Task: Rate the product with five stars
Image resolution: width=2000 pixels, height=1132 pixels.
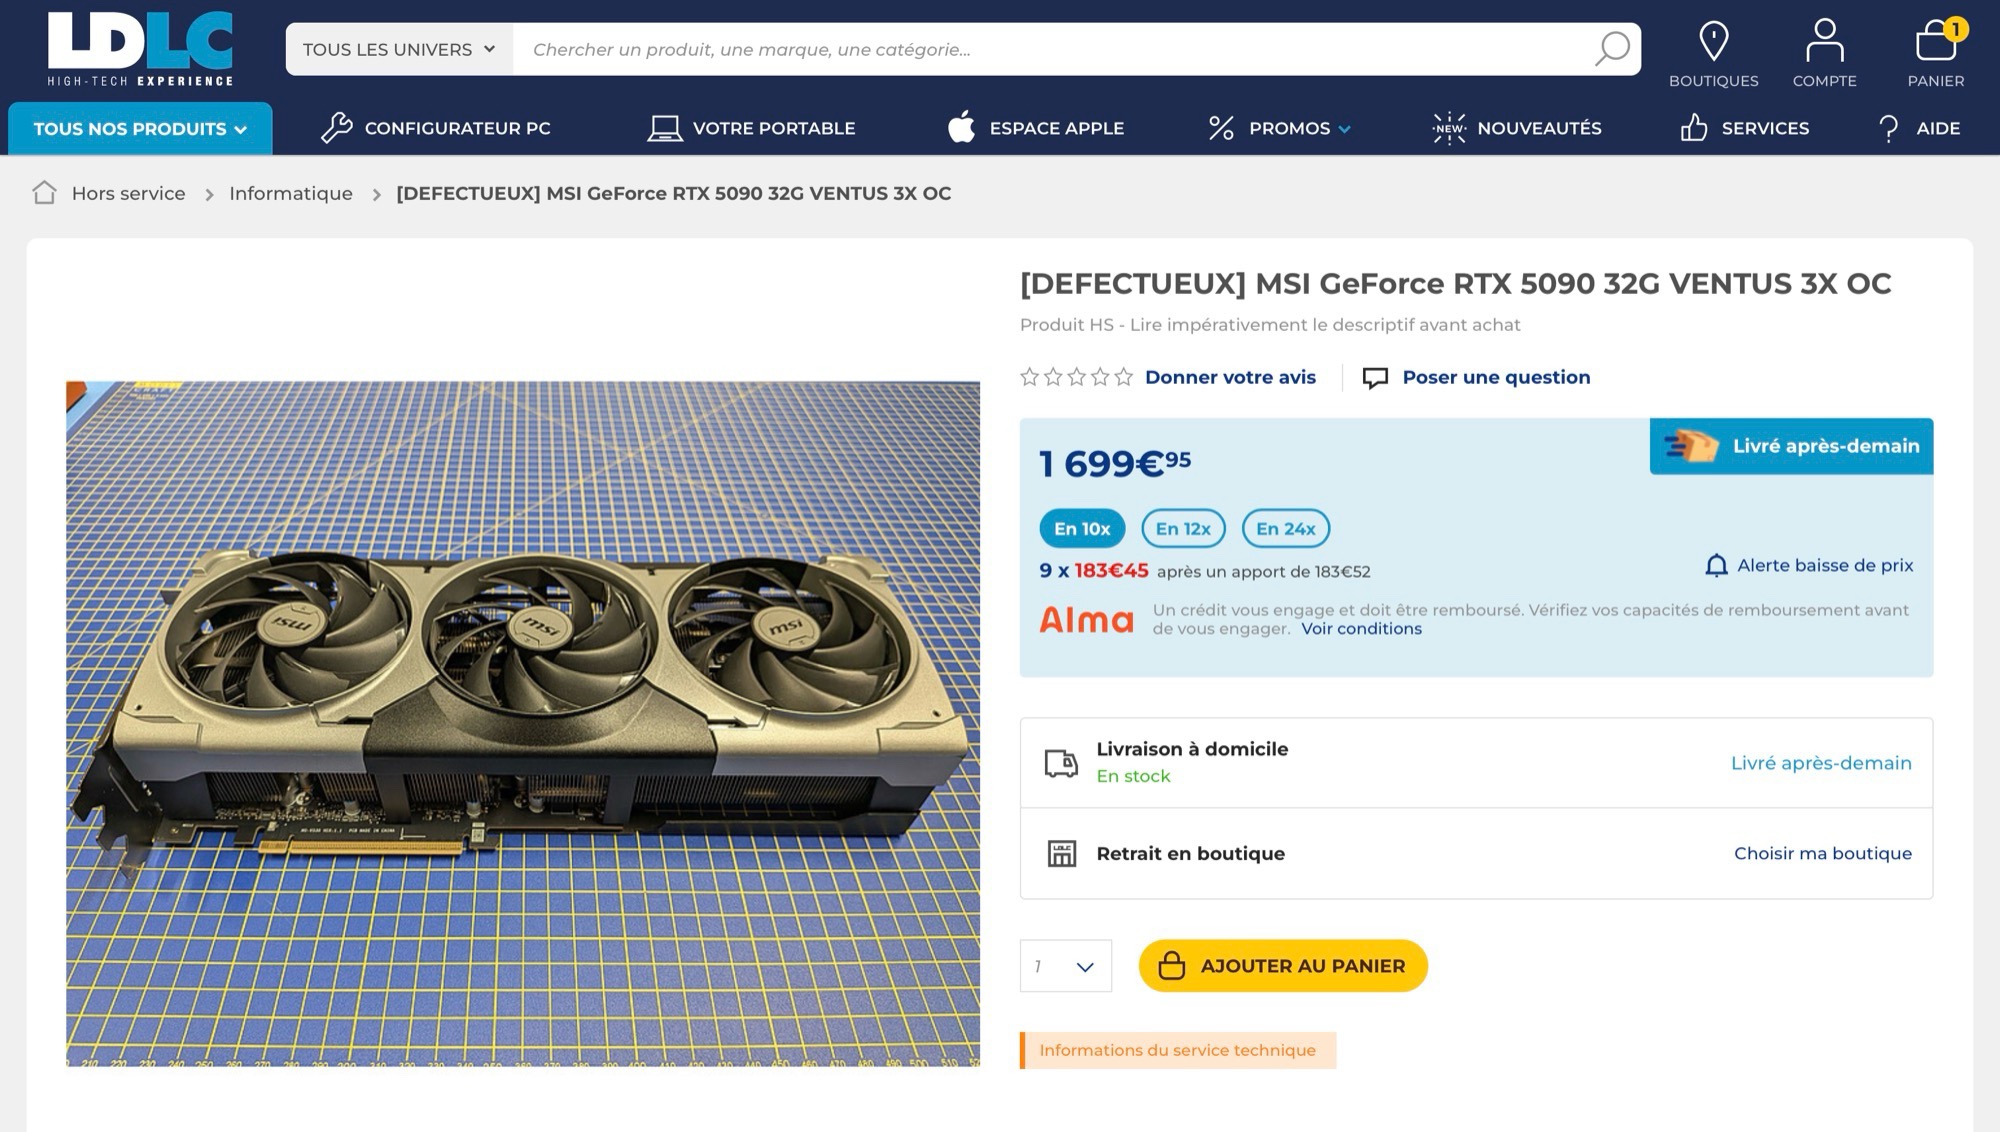Action: click(1124, 377)
